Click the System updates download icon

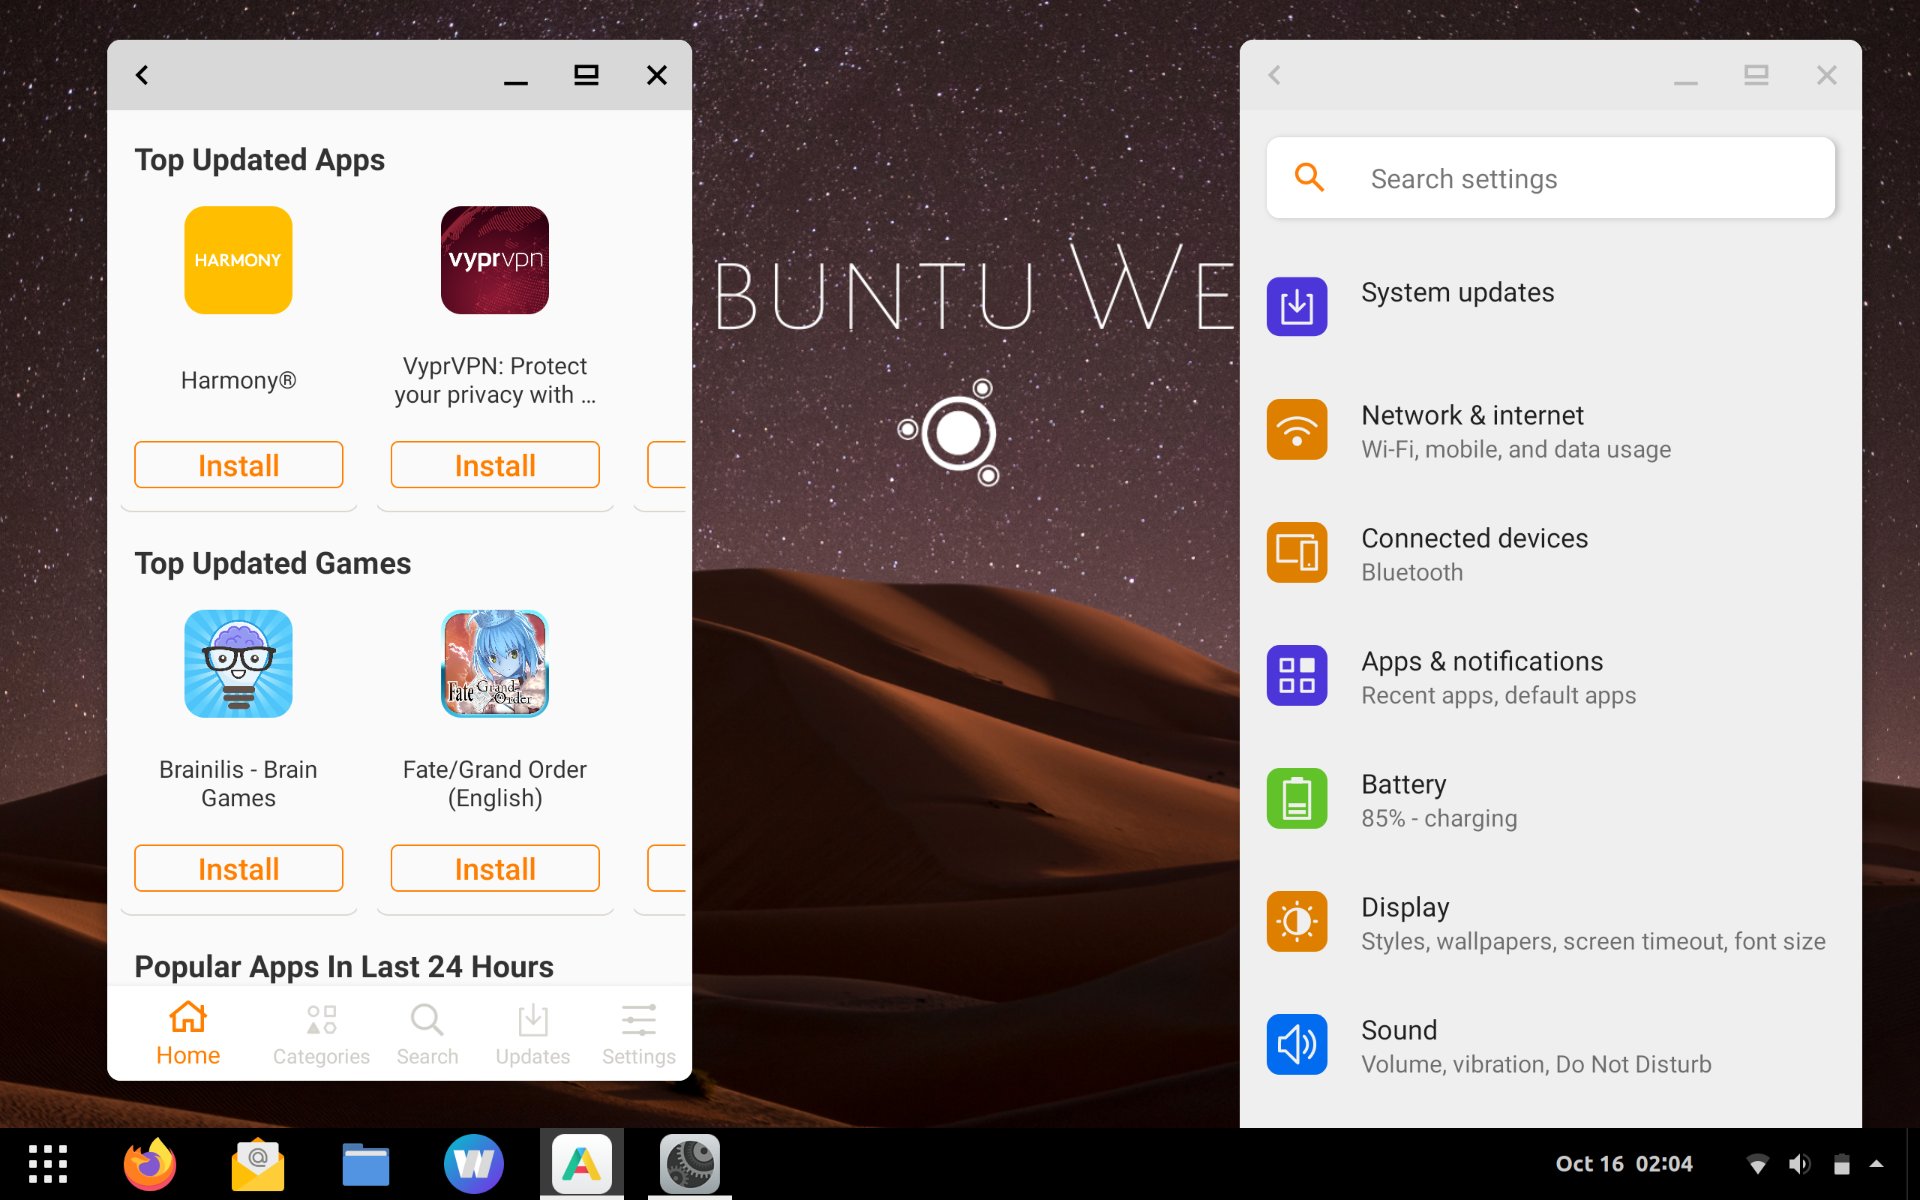point(1297,306)
